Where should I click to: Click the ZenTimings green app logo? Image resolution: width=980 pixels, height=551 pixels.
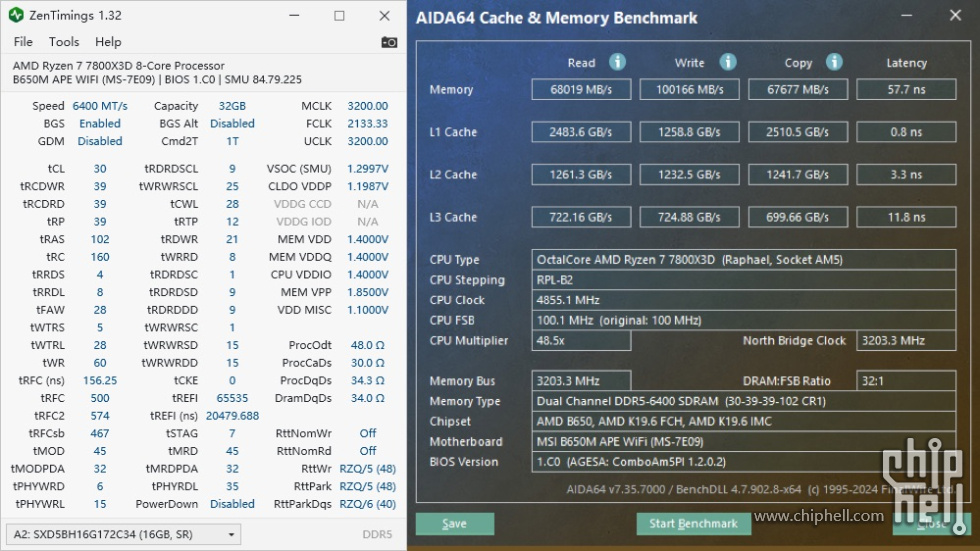click(16, 15)
